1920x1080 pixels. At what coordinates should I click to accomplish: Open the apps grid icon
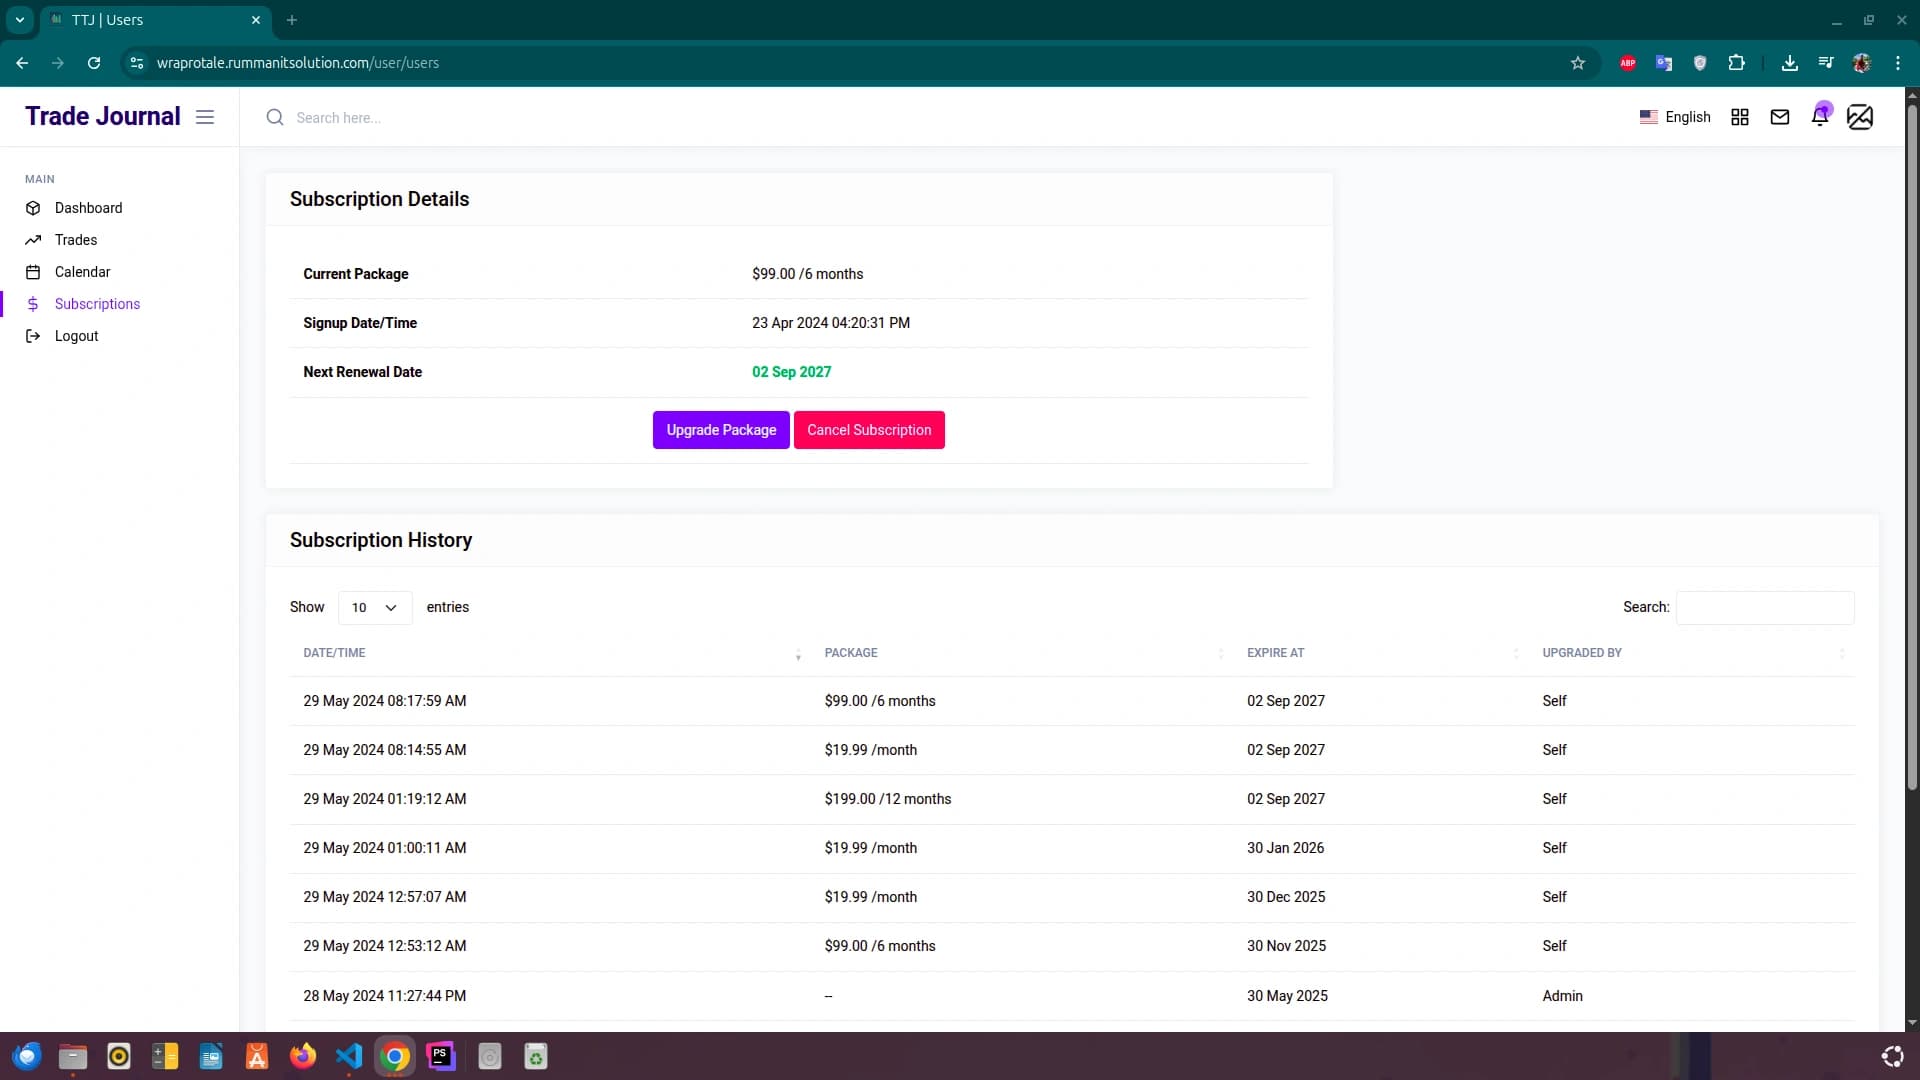coord(1740,117)
